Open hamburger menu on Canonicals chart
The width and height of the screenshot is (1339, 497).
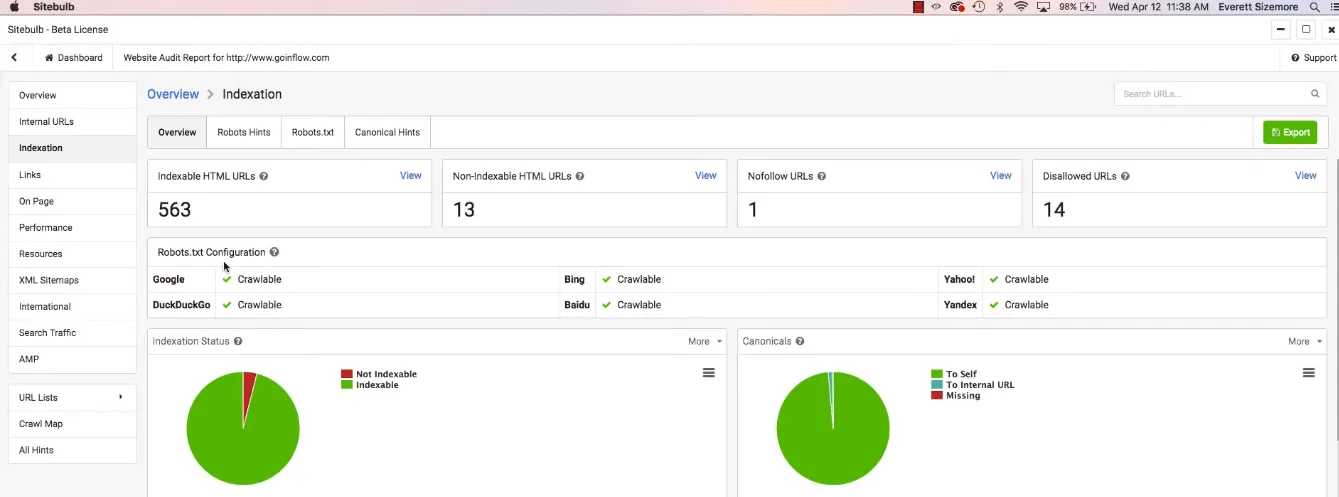tap(1308, 373)
